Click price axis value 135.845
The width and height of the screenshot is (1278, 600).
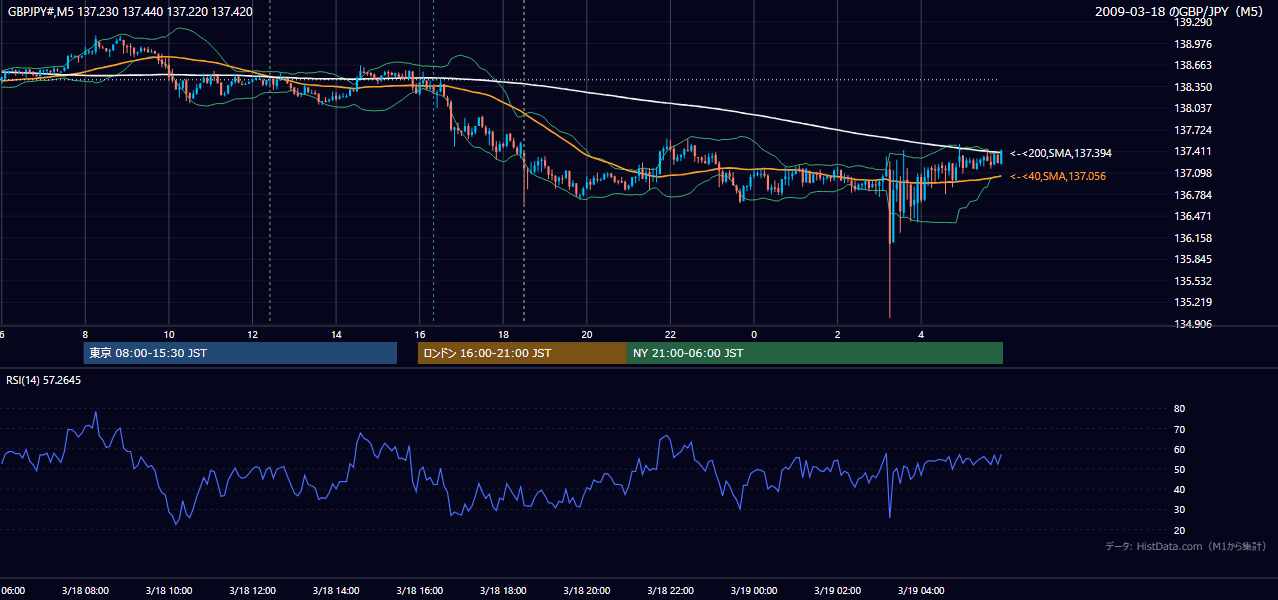point(1194,259)
